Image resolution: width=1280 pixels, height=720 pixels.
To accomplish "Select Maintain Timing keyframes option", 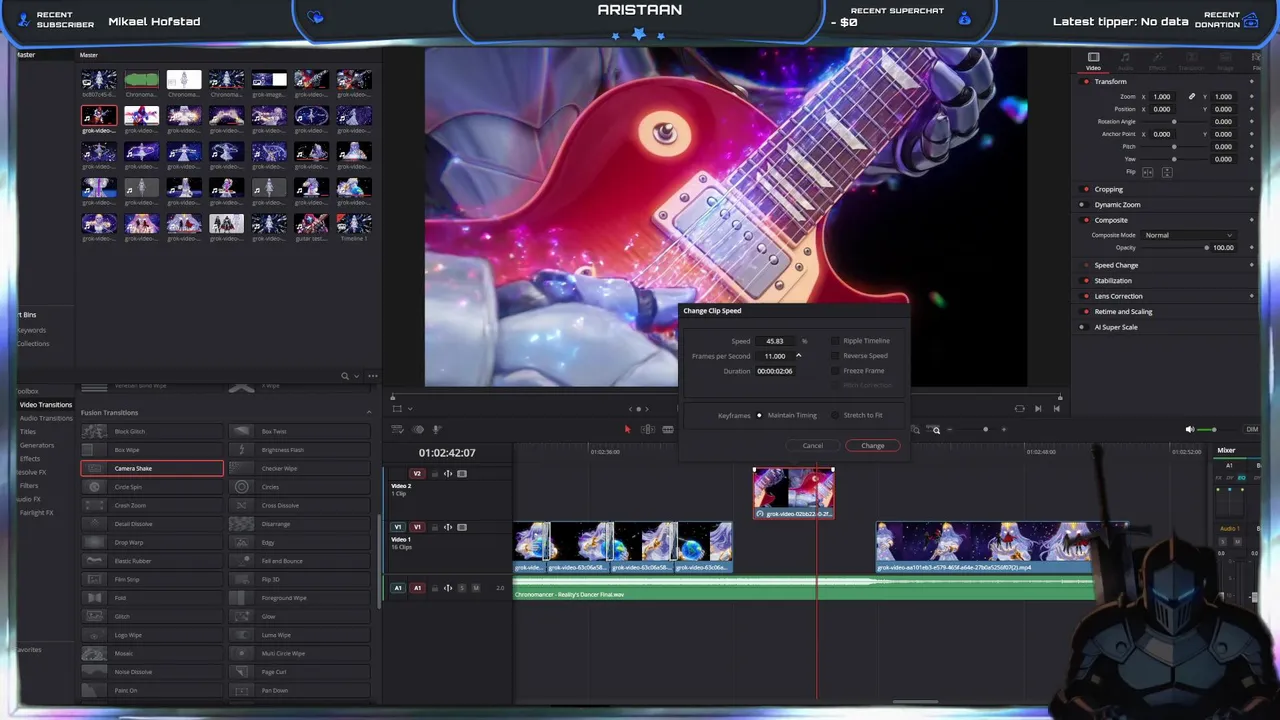I will tap(759, 415).
